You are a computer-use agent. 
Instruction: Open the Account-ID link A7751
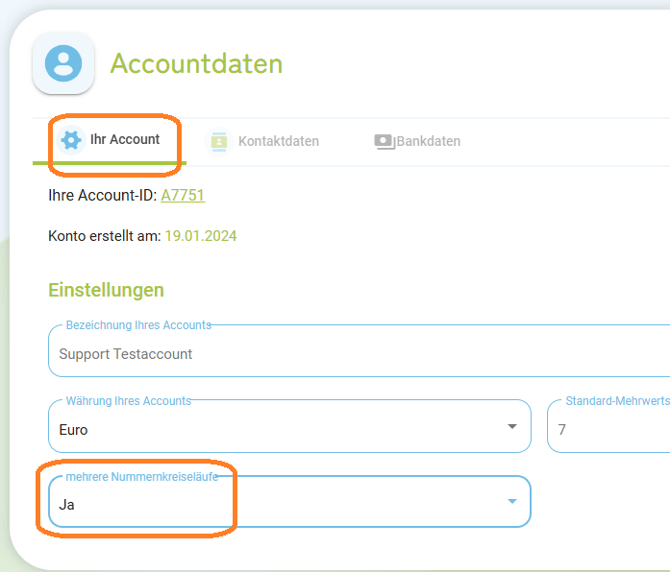click(x=183, y=196)
